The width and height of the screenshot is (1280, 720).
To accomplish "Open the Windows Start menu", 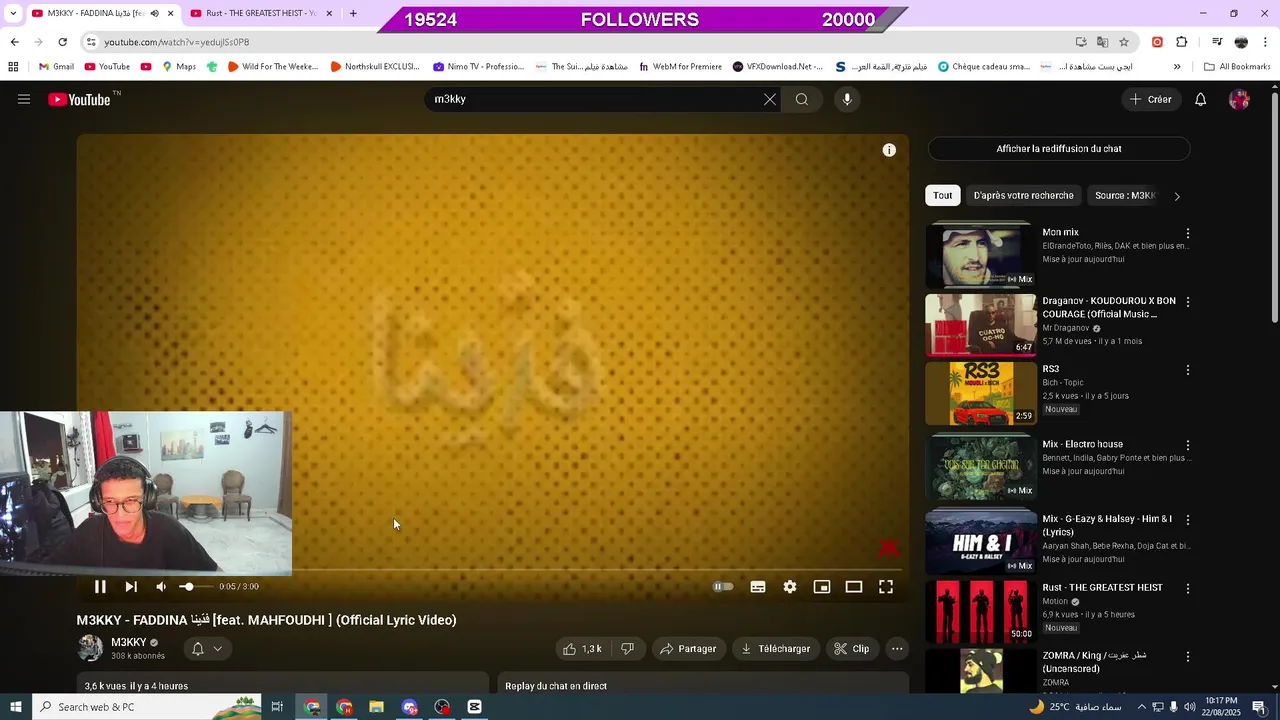I will point(16,707).
